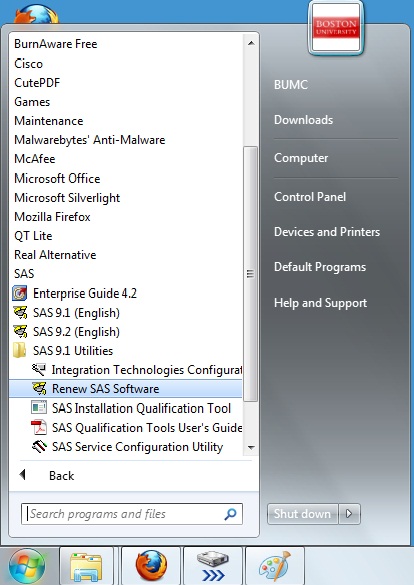Viewport: 414px width, 585px height.
Task: Click the drive-with-arrows taskbar icon
Action: point(213,566)
